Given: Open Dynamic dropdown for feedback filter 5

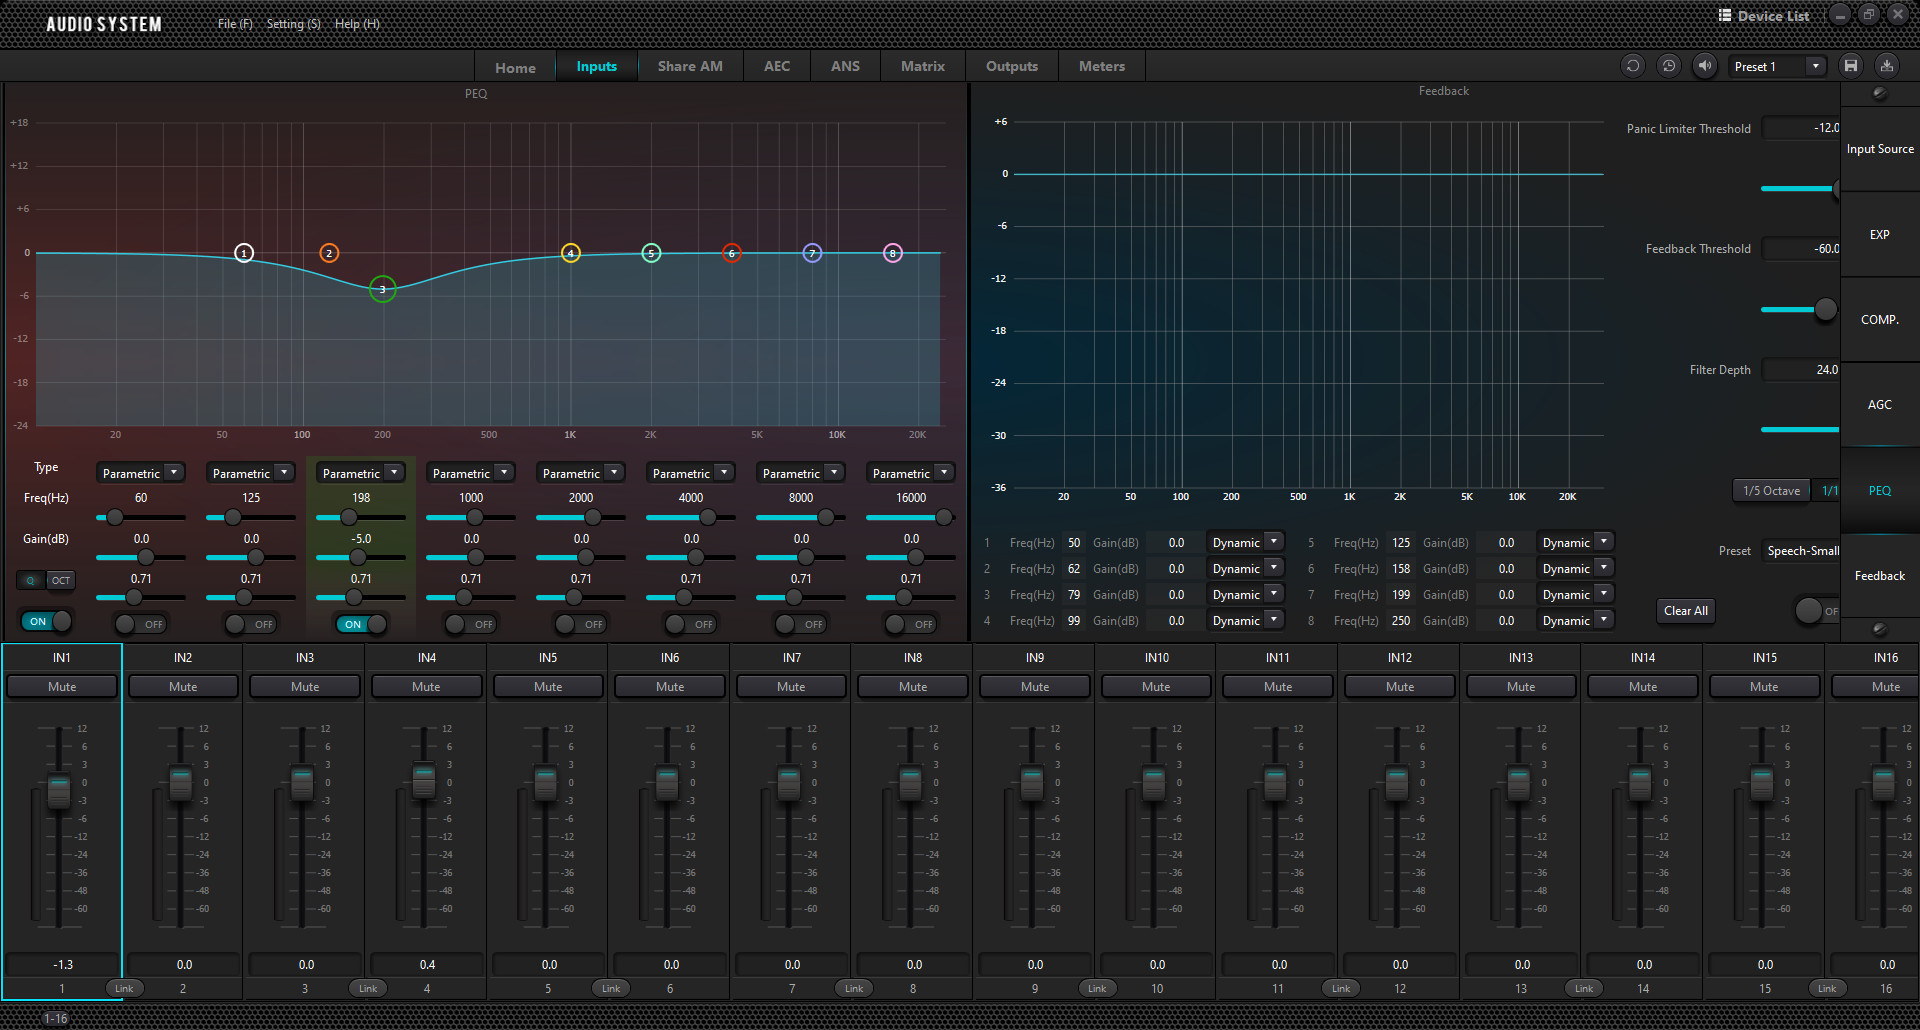Looking at the screenshot, I should pos(1575,542).
